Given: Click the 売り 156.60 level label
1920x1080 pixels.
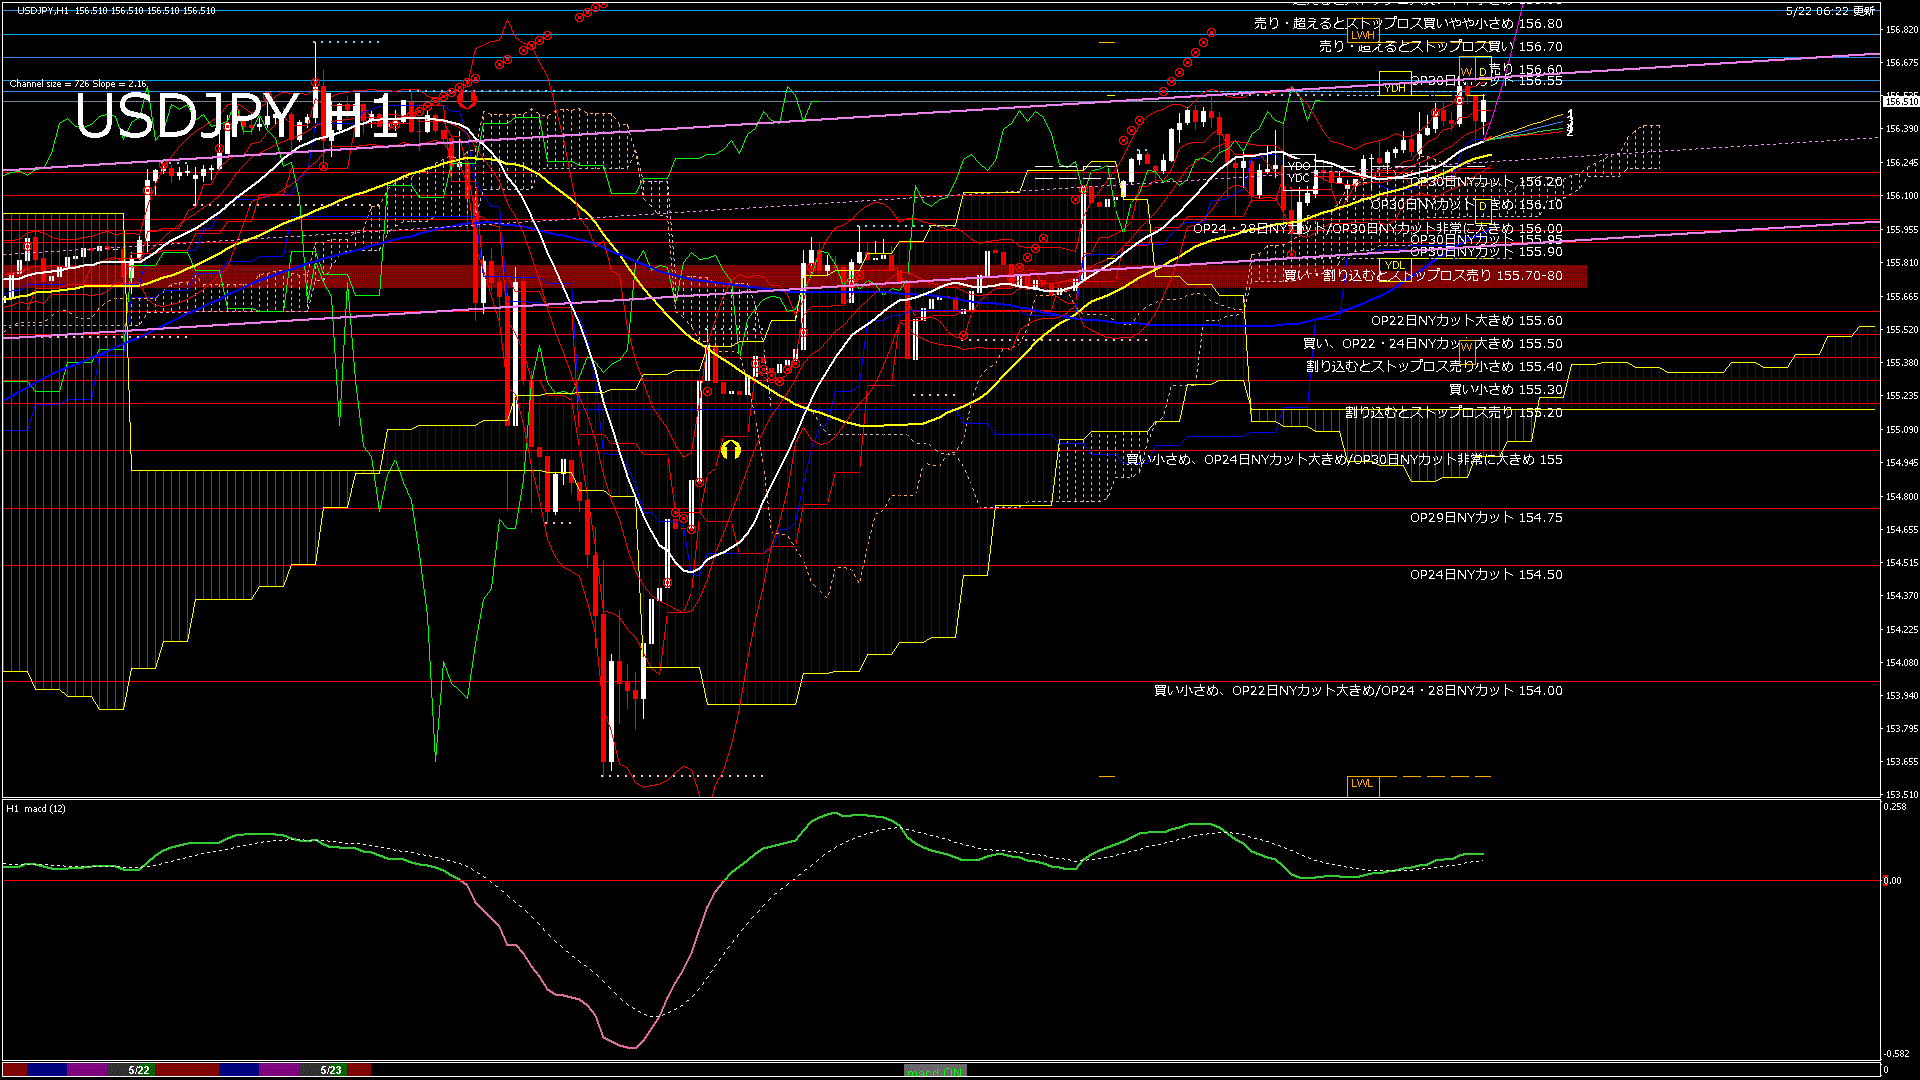Looking at the screenshot, I should click(1525, 70).
